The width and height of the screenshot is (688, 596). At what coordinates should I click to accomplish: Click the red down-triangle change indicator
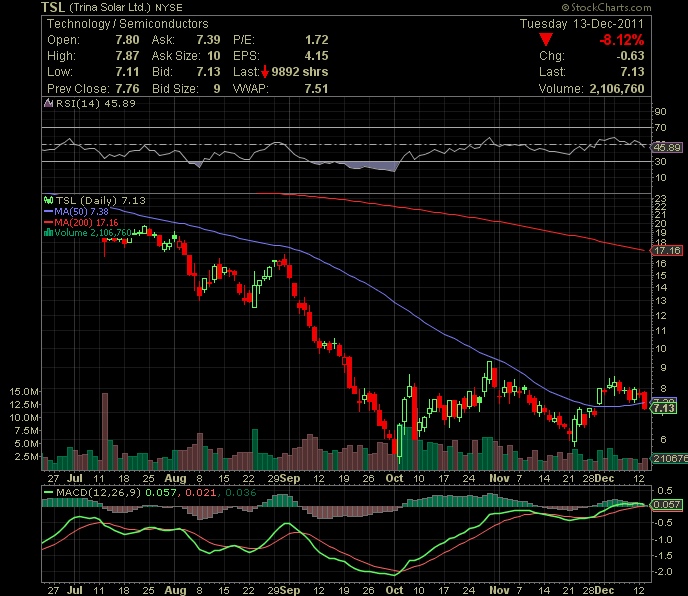546,39
